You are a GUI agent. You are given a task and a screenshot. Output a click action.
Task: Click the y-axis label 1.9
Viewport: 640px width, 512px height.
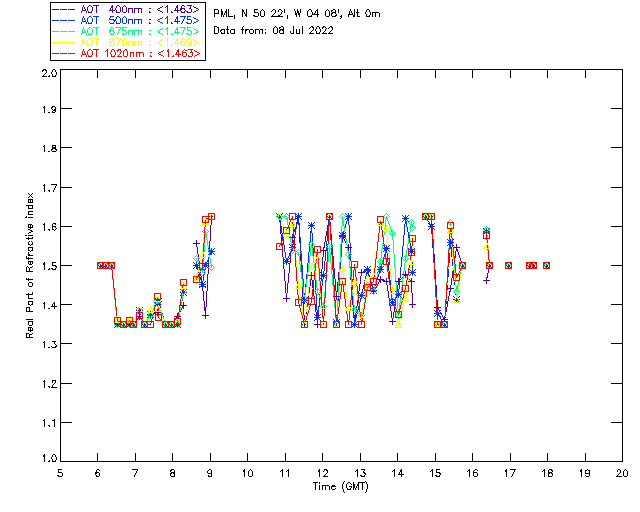(x=49, y=109)
